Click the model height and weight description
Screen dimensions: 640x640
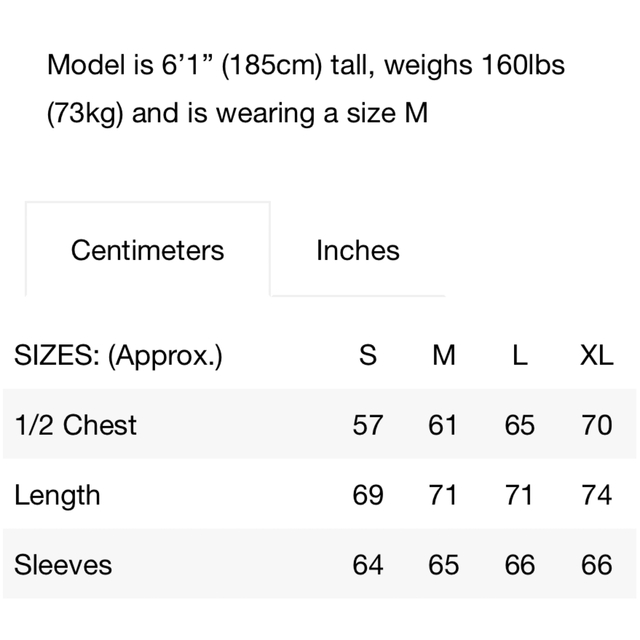306,89
